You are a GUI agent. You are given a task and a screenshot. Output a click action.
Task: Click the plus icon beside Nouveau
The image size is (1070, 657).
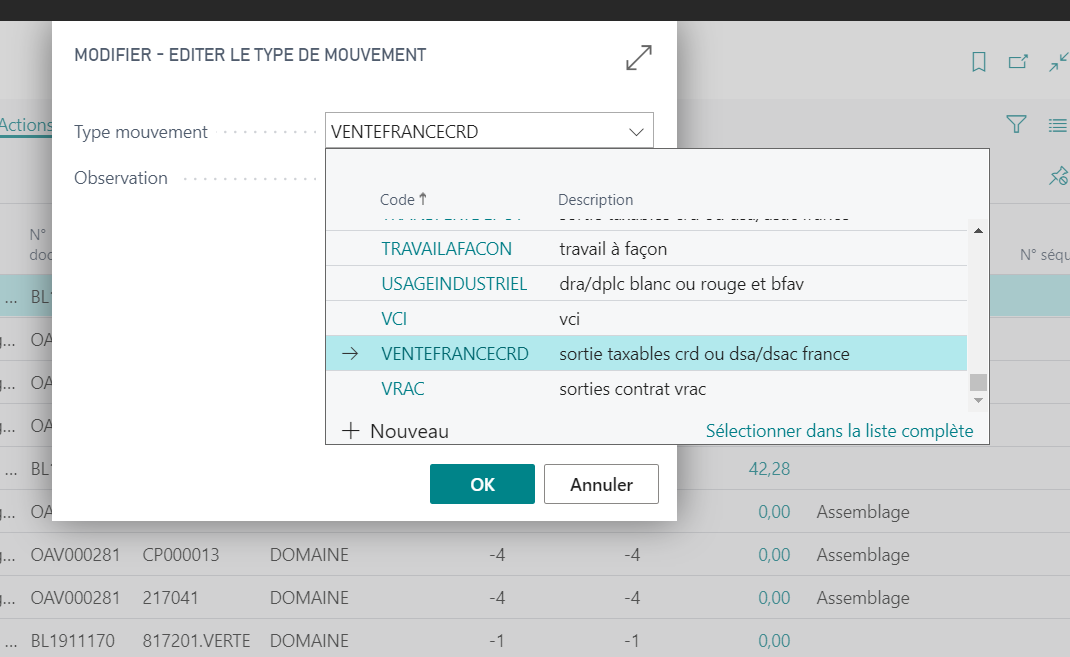click(350, 430)
